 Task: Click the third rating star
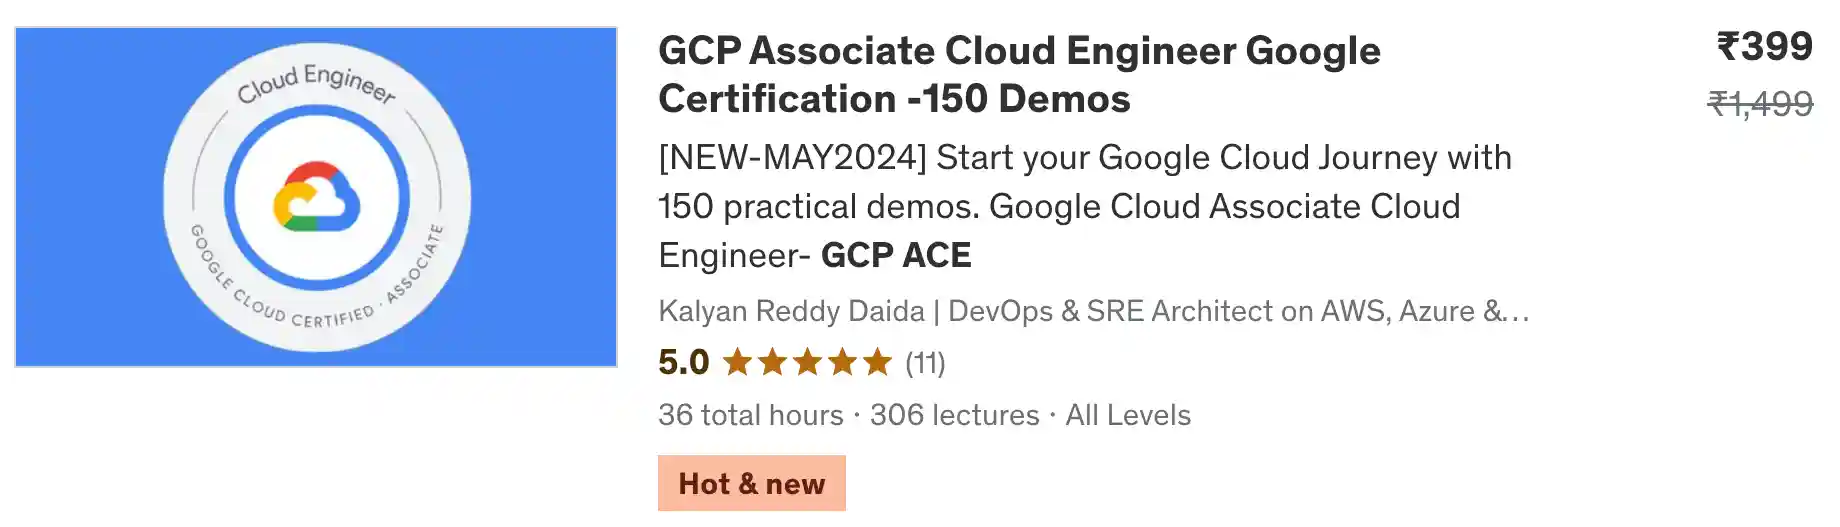click(x=807, y=362)
